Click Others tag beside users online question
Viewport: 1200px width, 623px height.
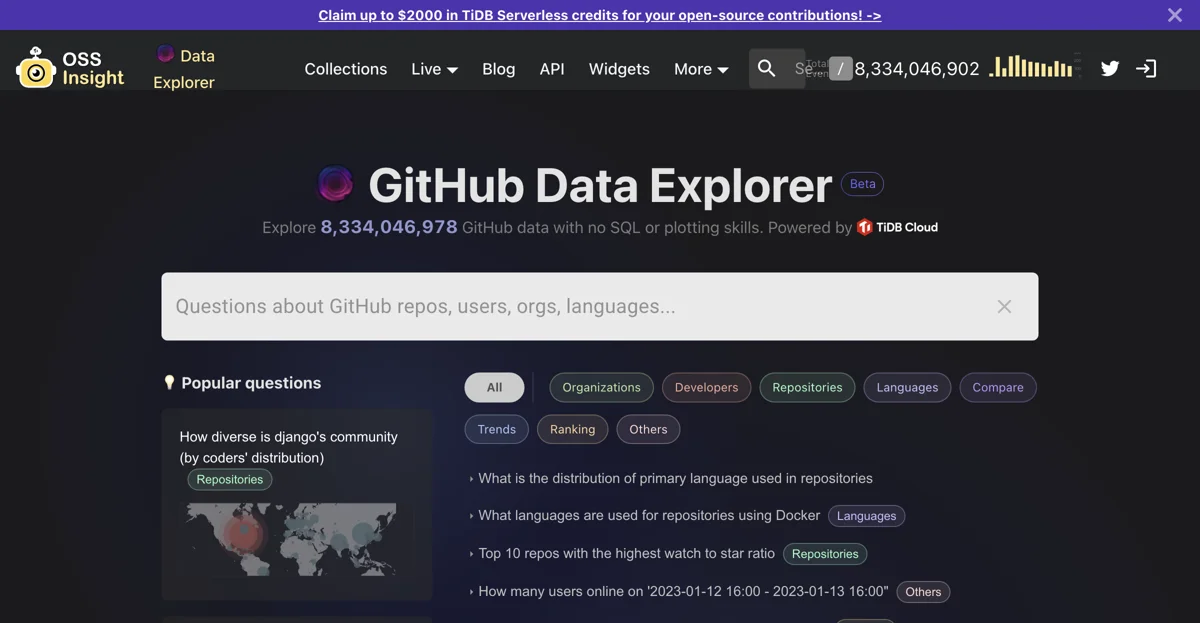click(x=923, y=592)
